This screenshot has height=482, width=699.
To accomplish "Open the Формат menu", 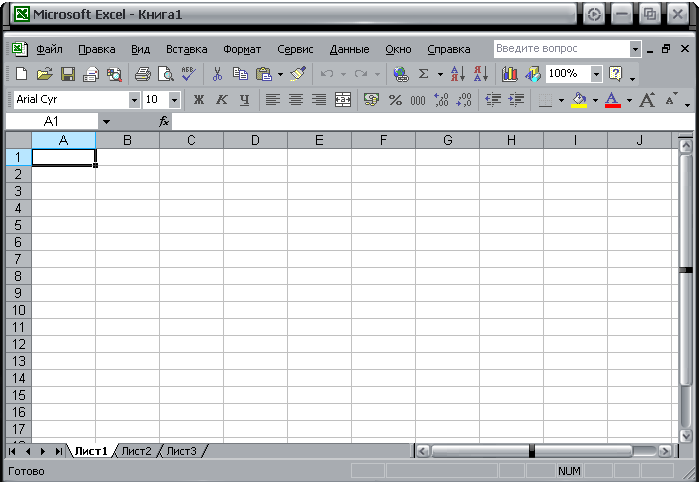I will (242, 49).
